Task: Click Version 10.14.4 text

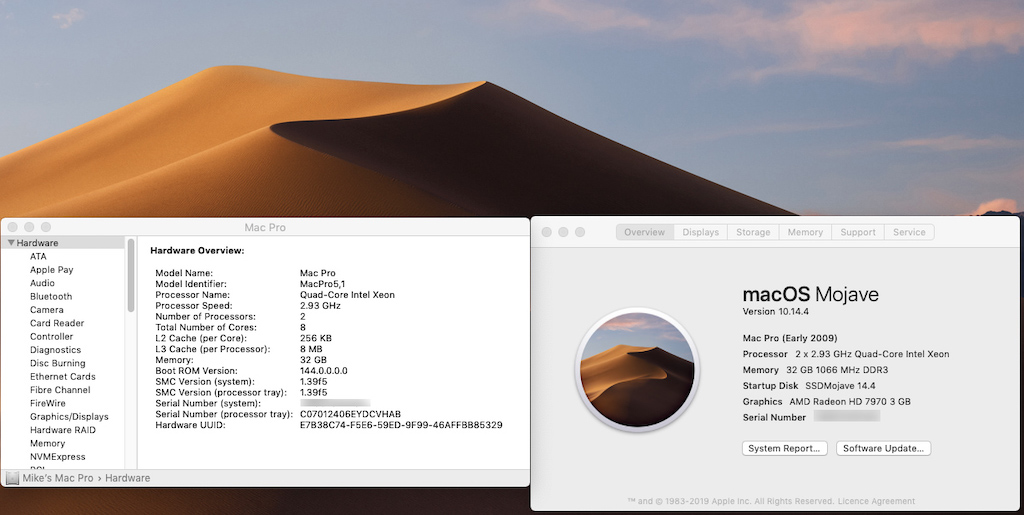Action: click(x=775, y=311)
